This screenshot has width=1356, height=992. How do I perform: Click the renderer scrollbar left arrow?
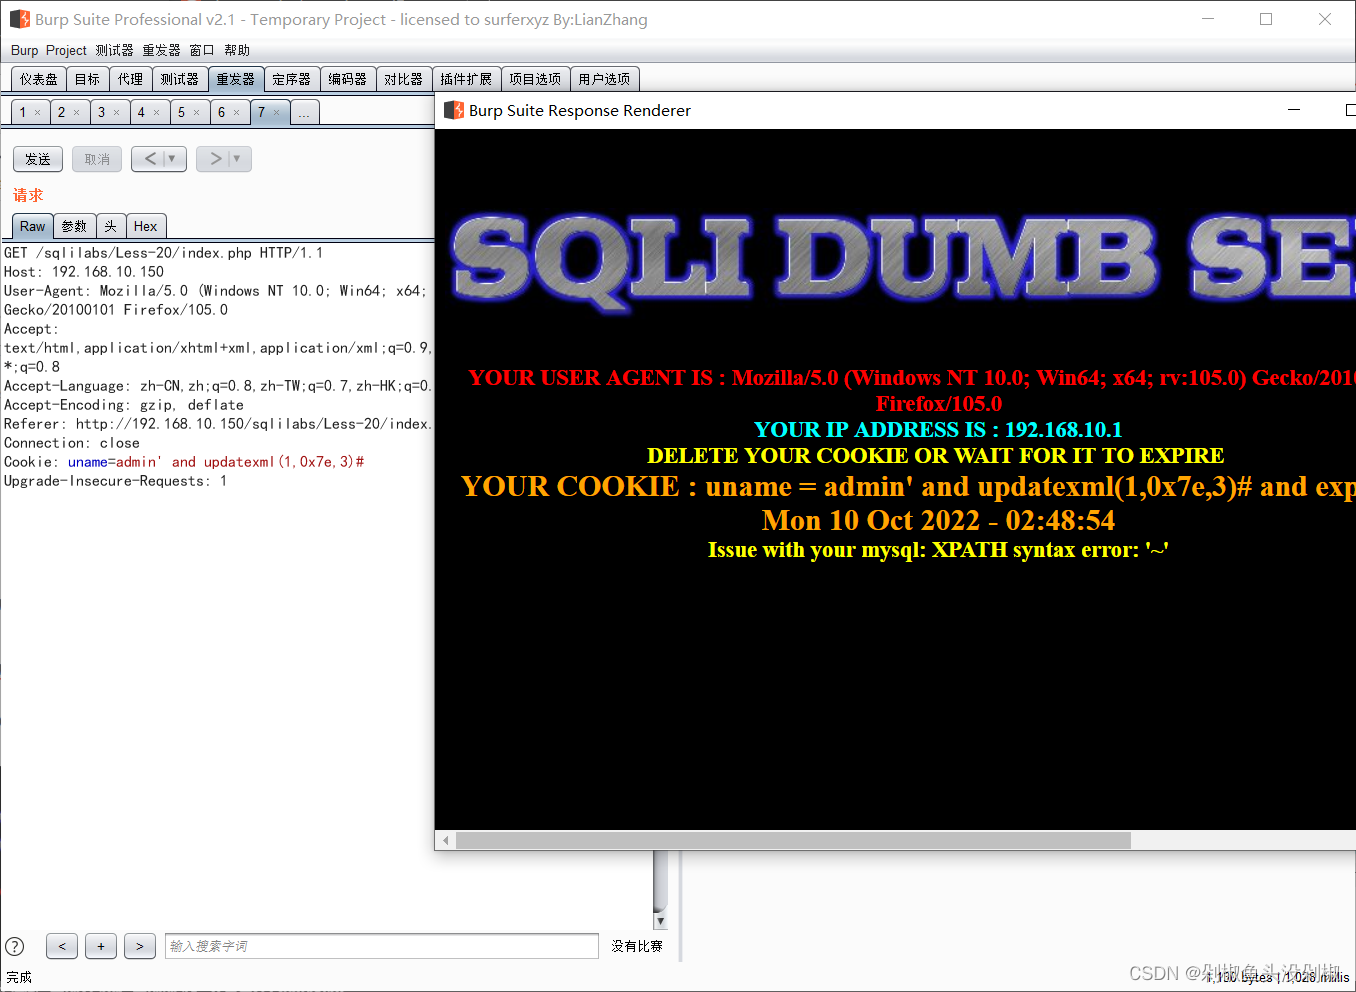[x=446, y=840]
